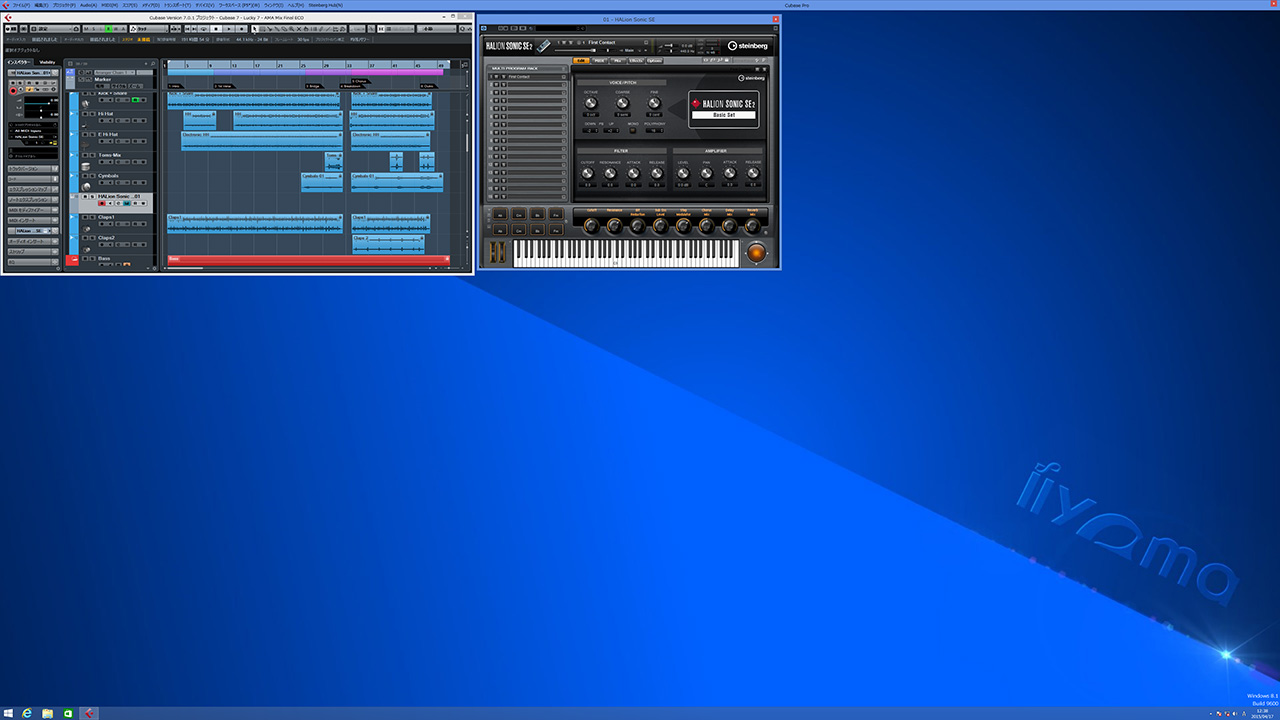Switch to the Visibility tab
The image size is (1280, 720).
click(x=47, y=62)
